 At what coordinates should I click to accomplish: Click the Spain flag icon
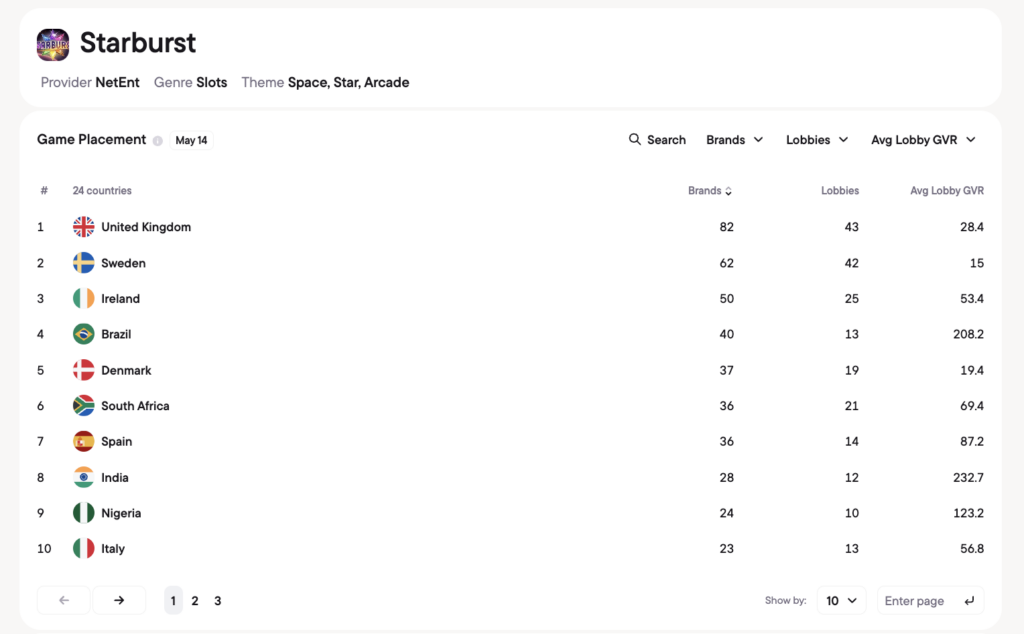point(84,441)
